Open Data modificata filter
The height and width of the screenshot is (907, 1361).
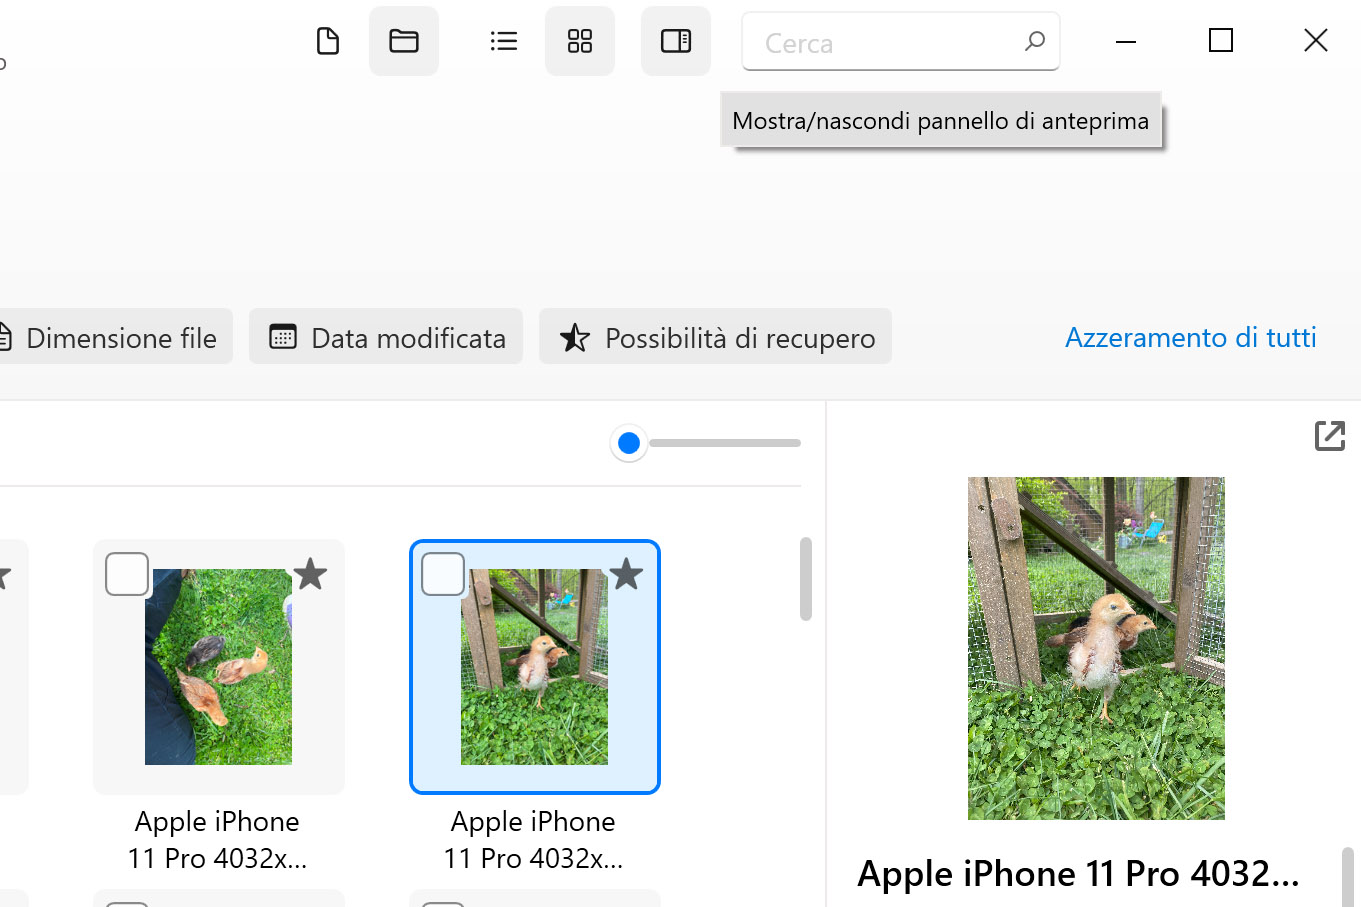pos(386,337)
